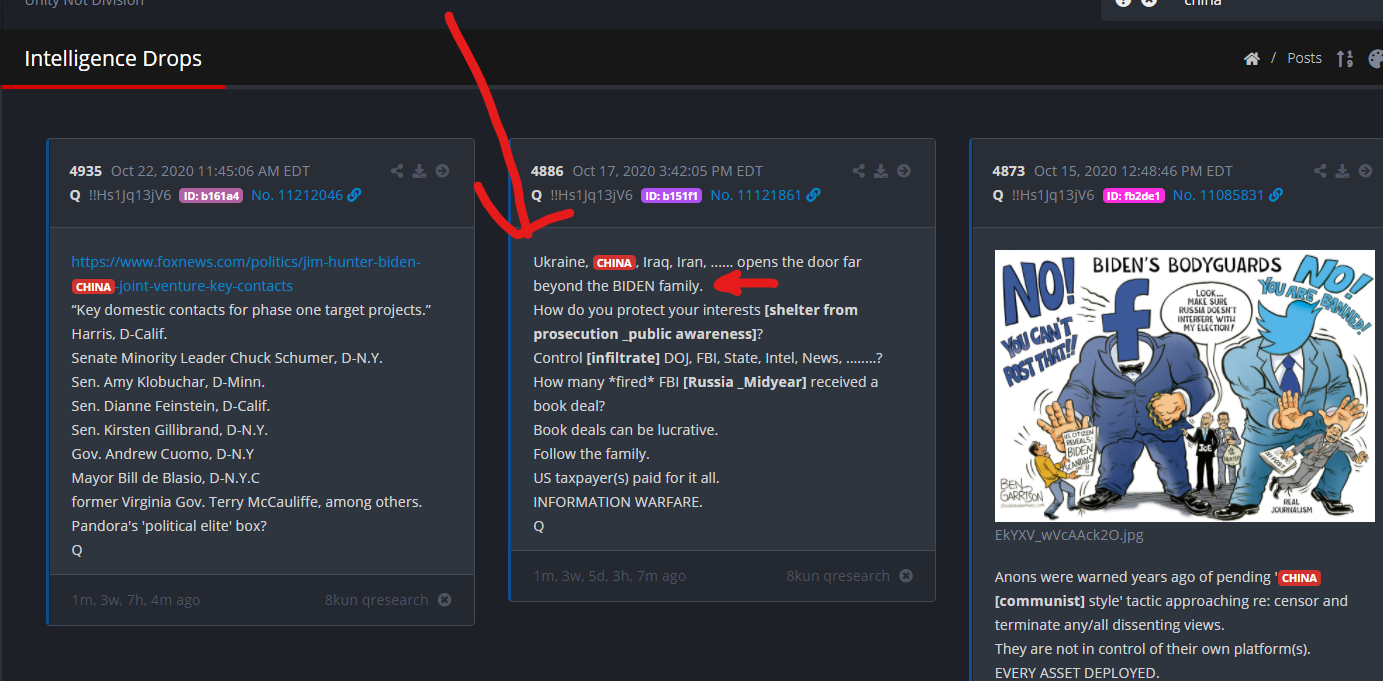The image size is (1383, 681).
Task: Open the sort order icon in the header
Action: tap(1344, 59)
